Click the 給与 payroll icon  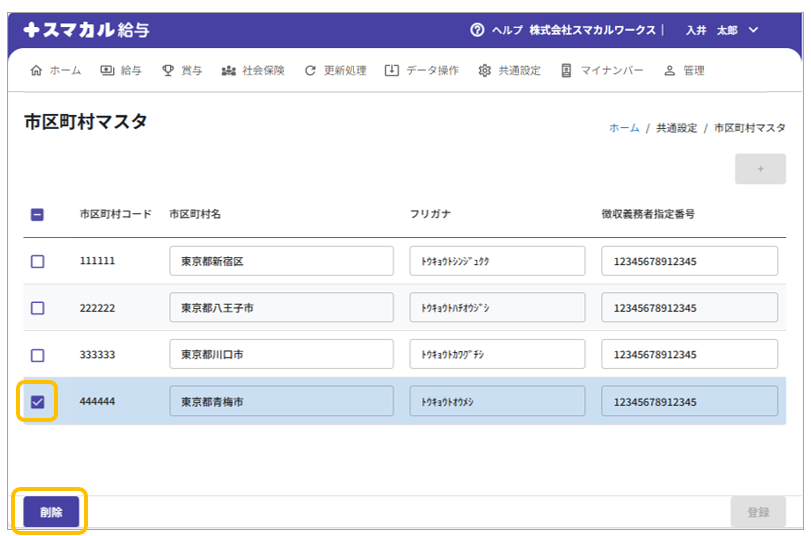tap(107, 71)
